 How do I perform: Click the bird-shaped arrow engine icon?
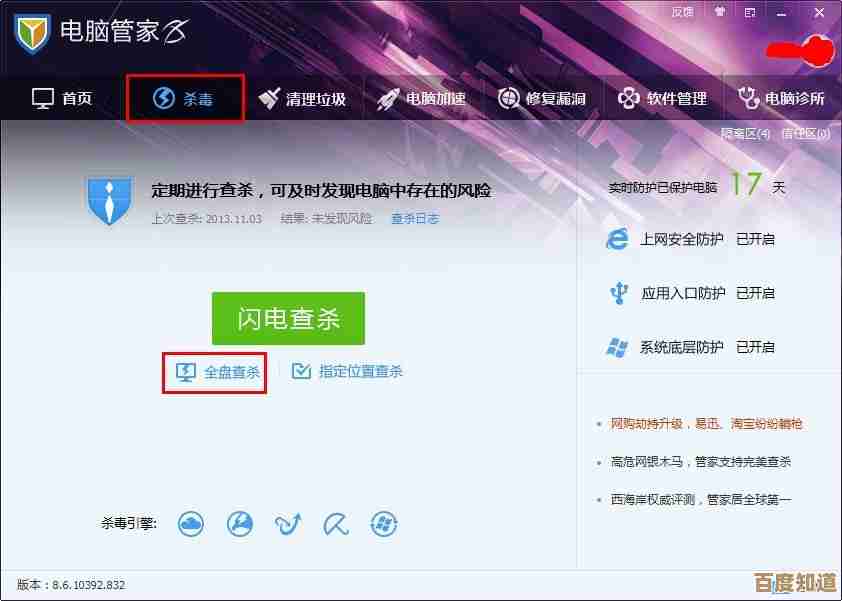tap(287, 523)
